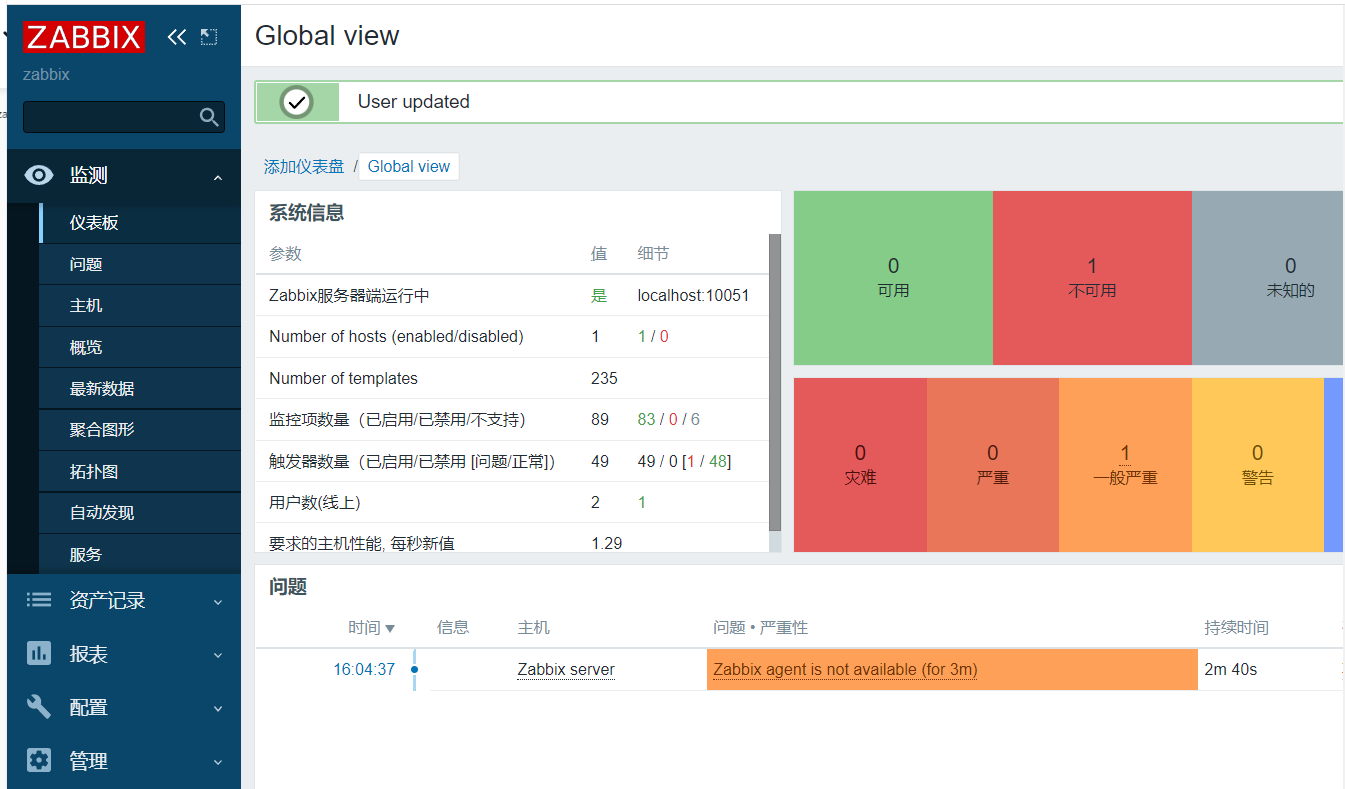Click the 系统信息 widget heading

[307, 213]
